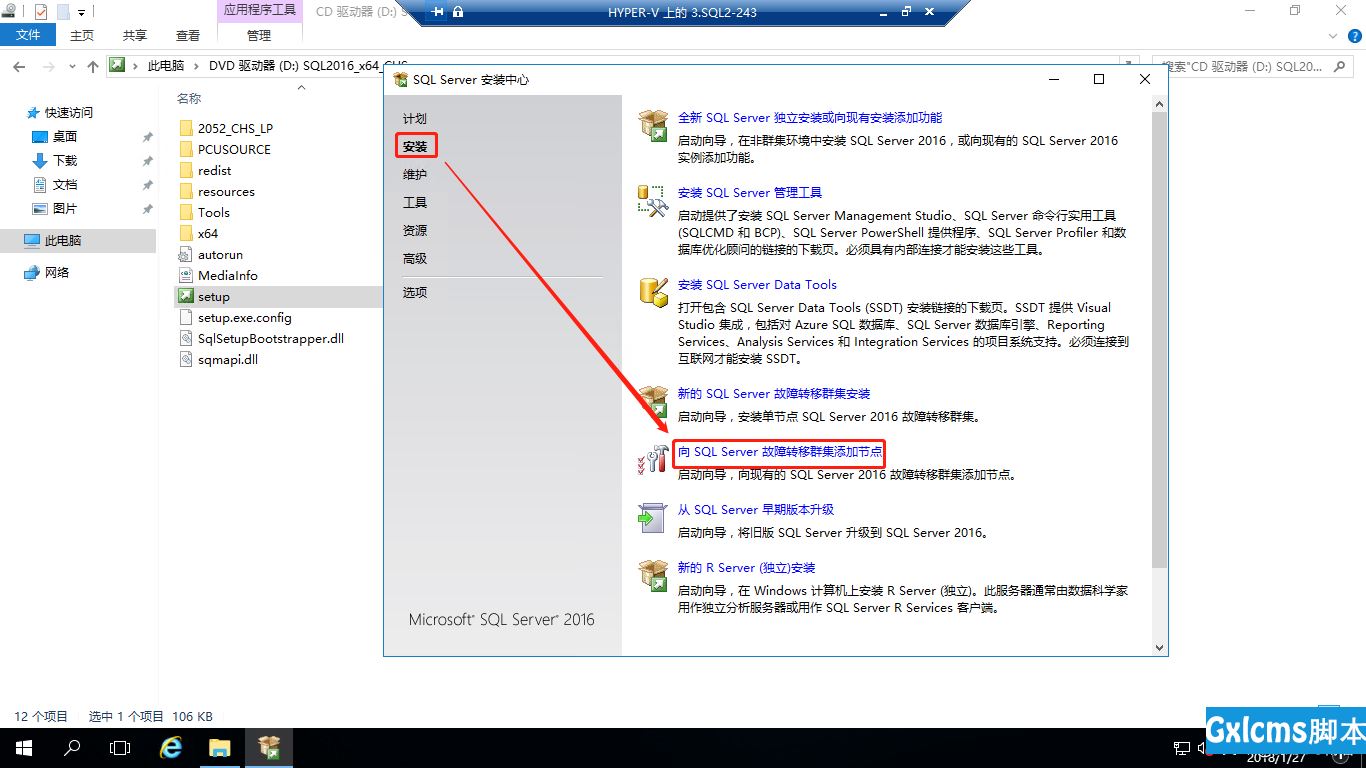This screenshot has height=768, width=1366.
Task: Click the SQL Server setup taskbar icon
Action: (269, 747)
